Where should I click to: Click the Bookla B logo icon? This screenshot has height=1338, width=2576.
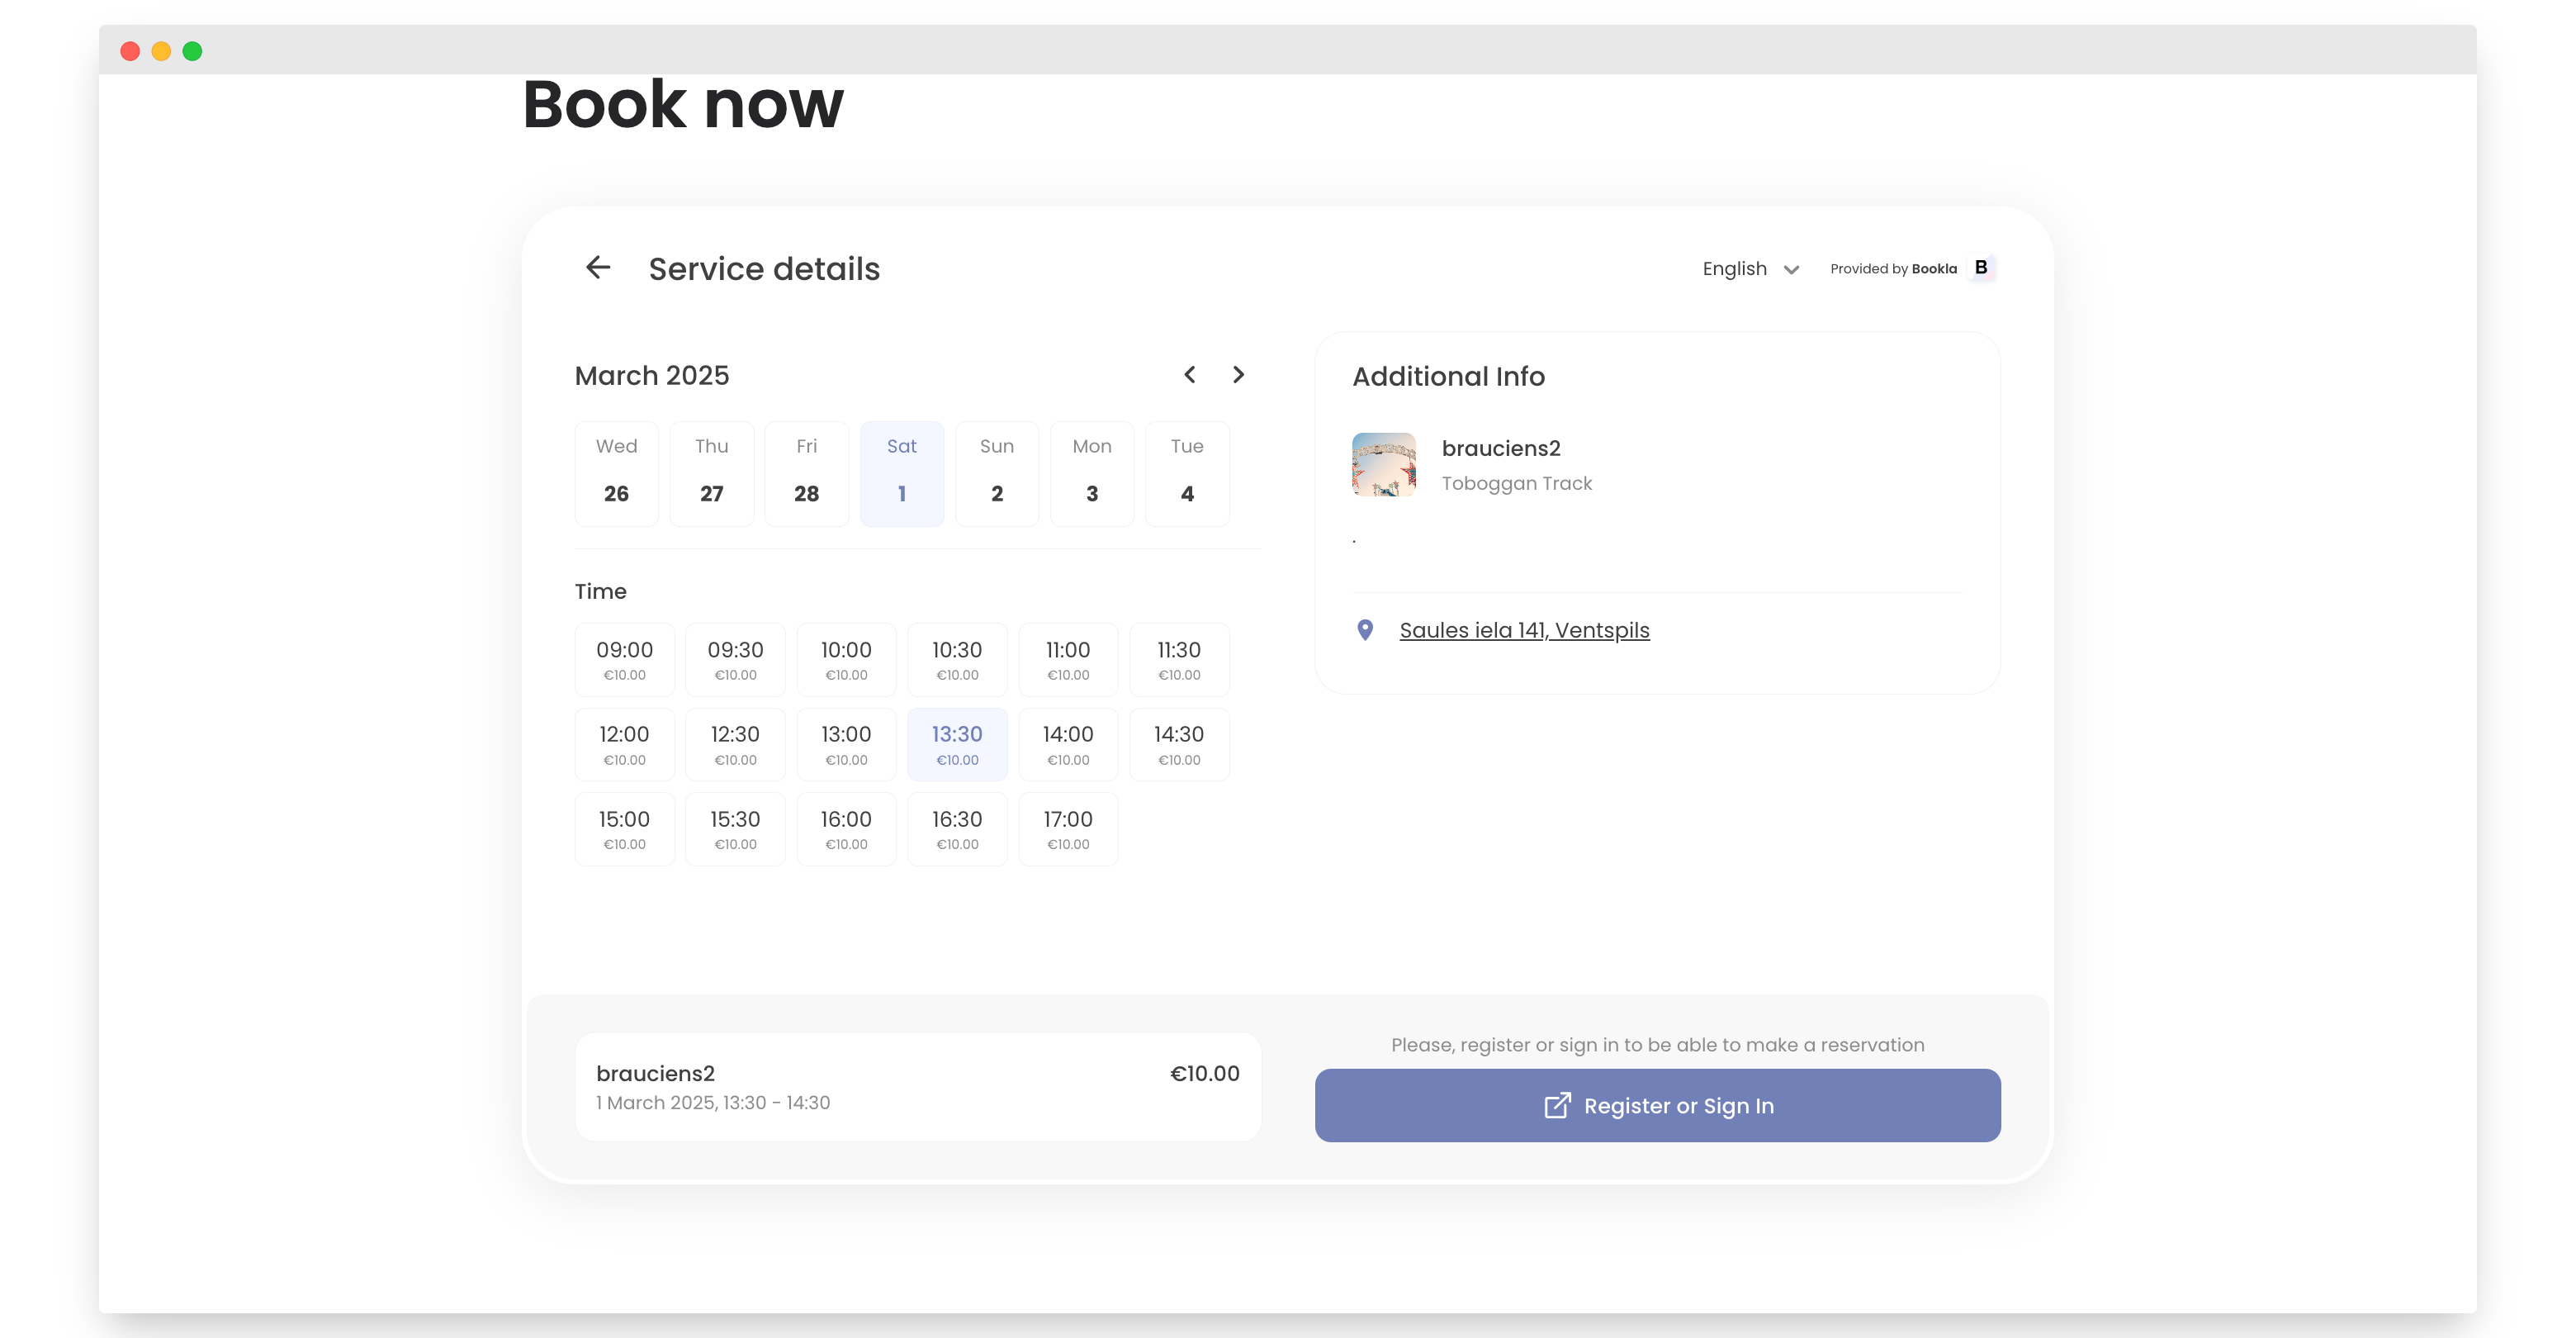tap(1980, 268)
